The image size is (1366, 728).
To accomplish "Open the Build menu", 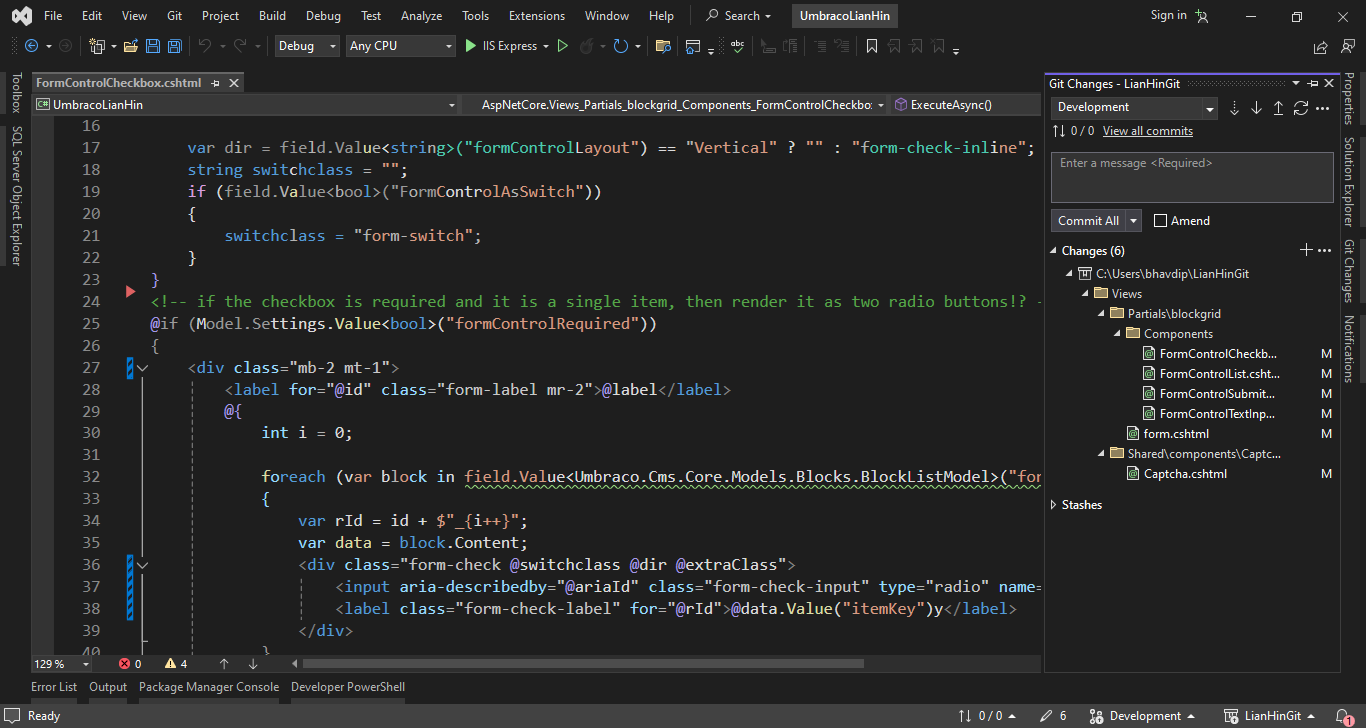I will (272, 16).
